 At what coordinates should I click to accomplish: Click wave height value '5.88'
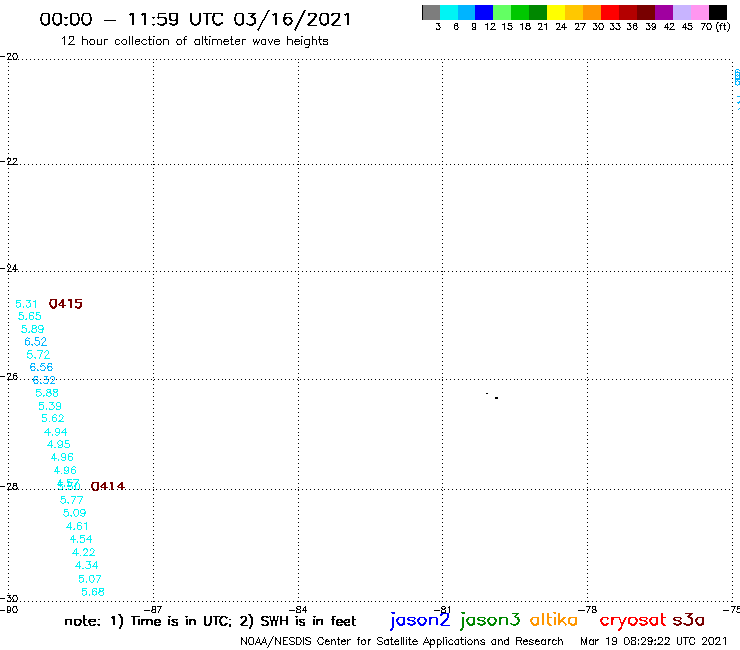[x=47, y=393]
